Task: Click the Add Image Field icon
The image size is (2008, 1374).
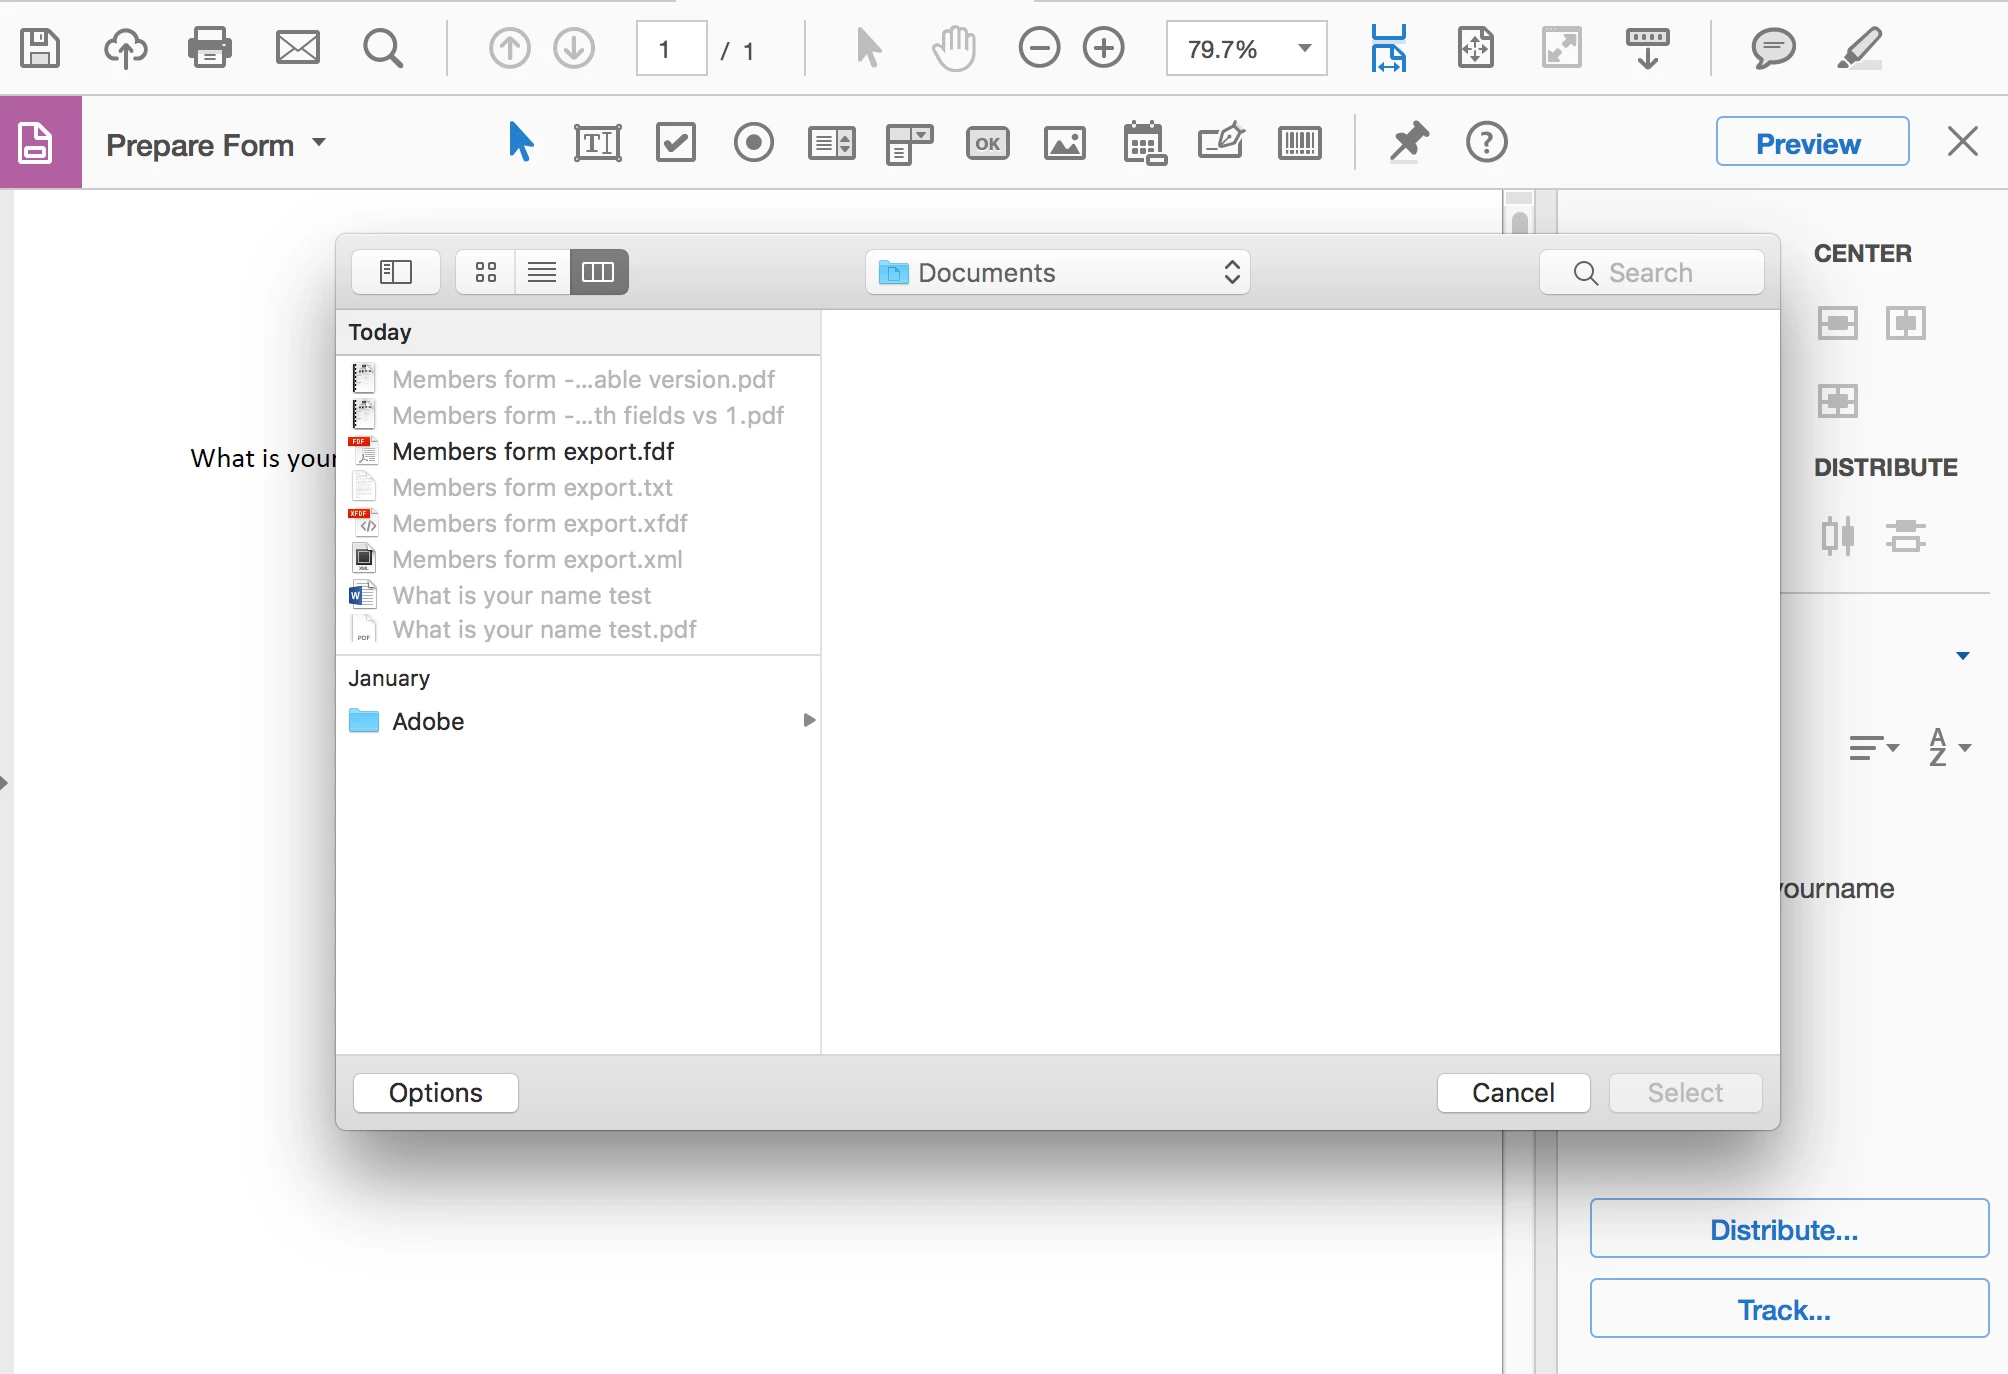Action: (x=1065, y=143)
